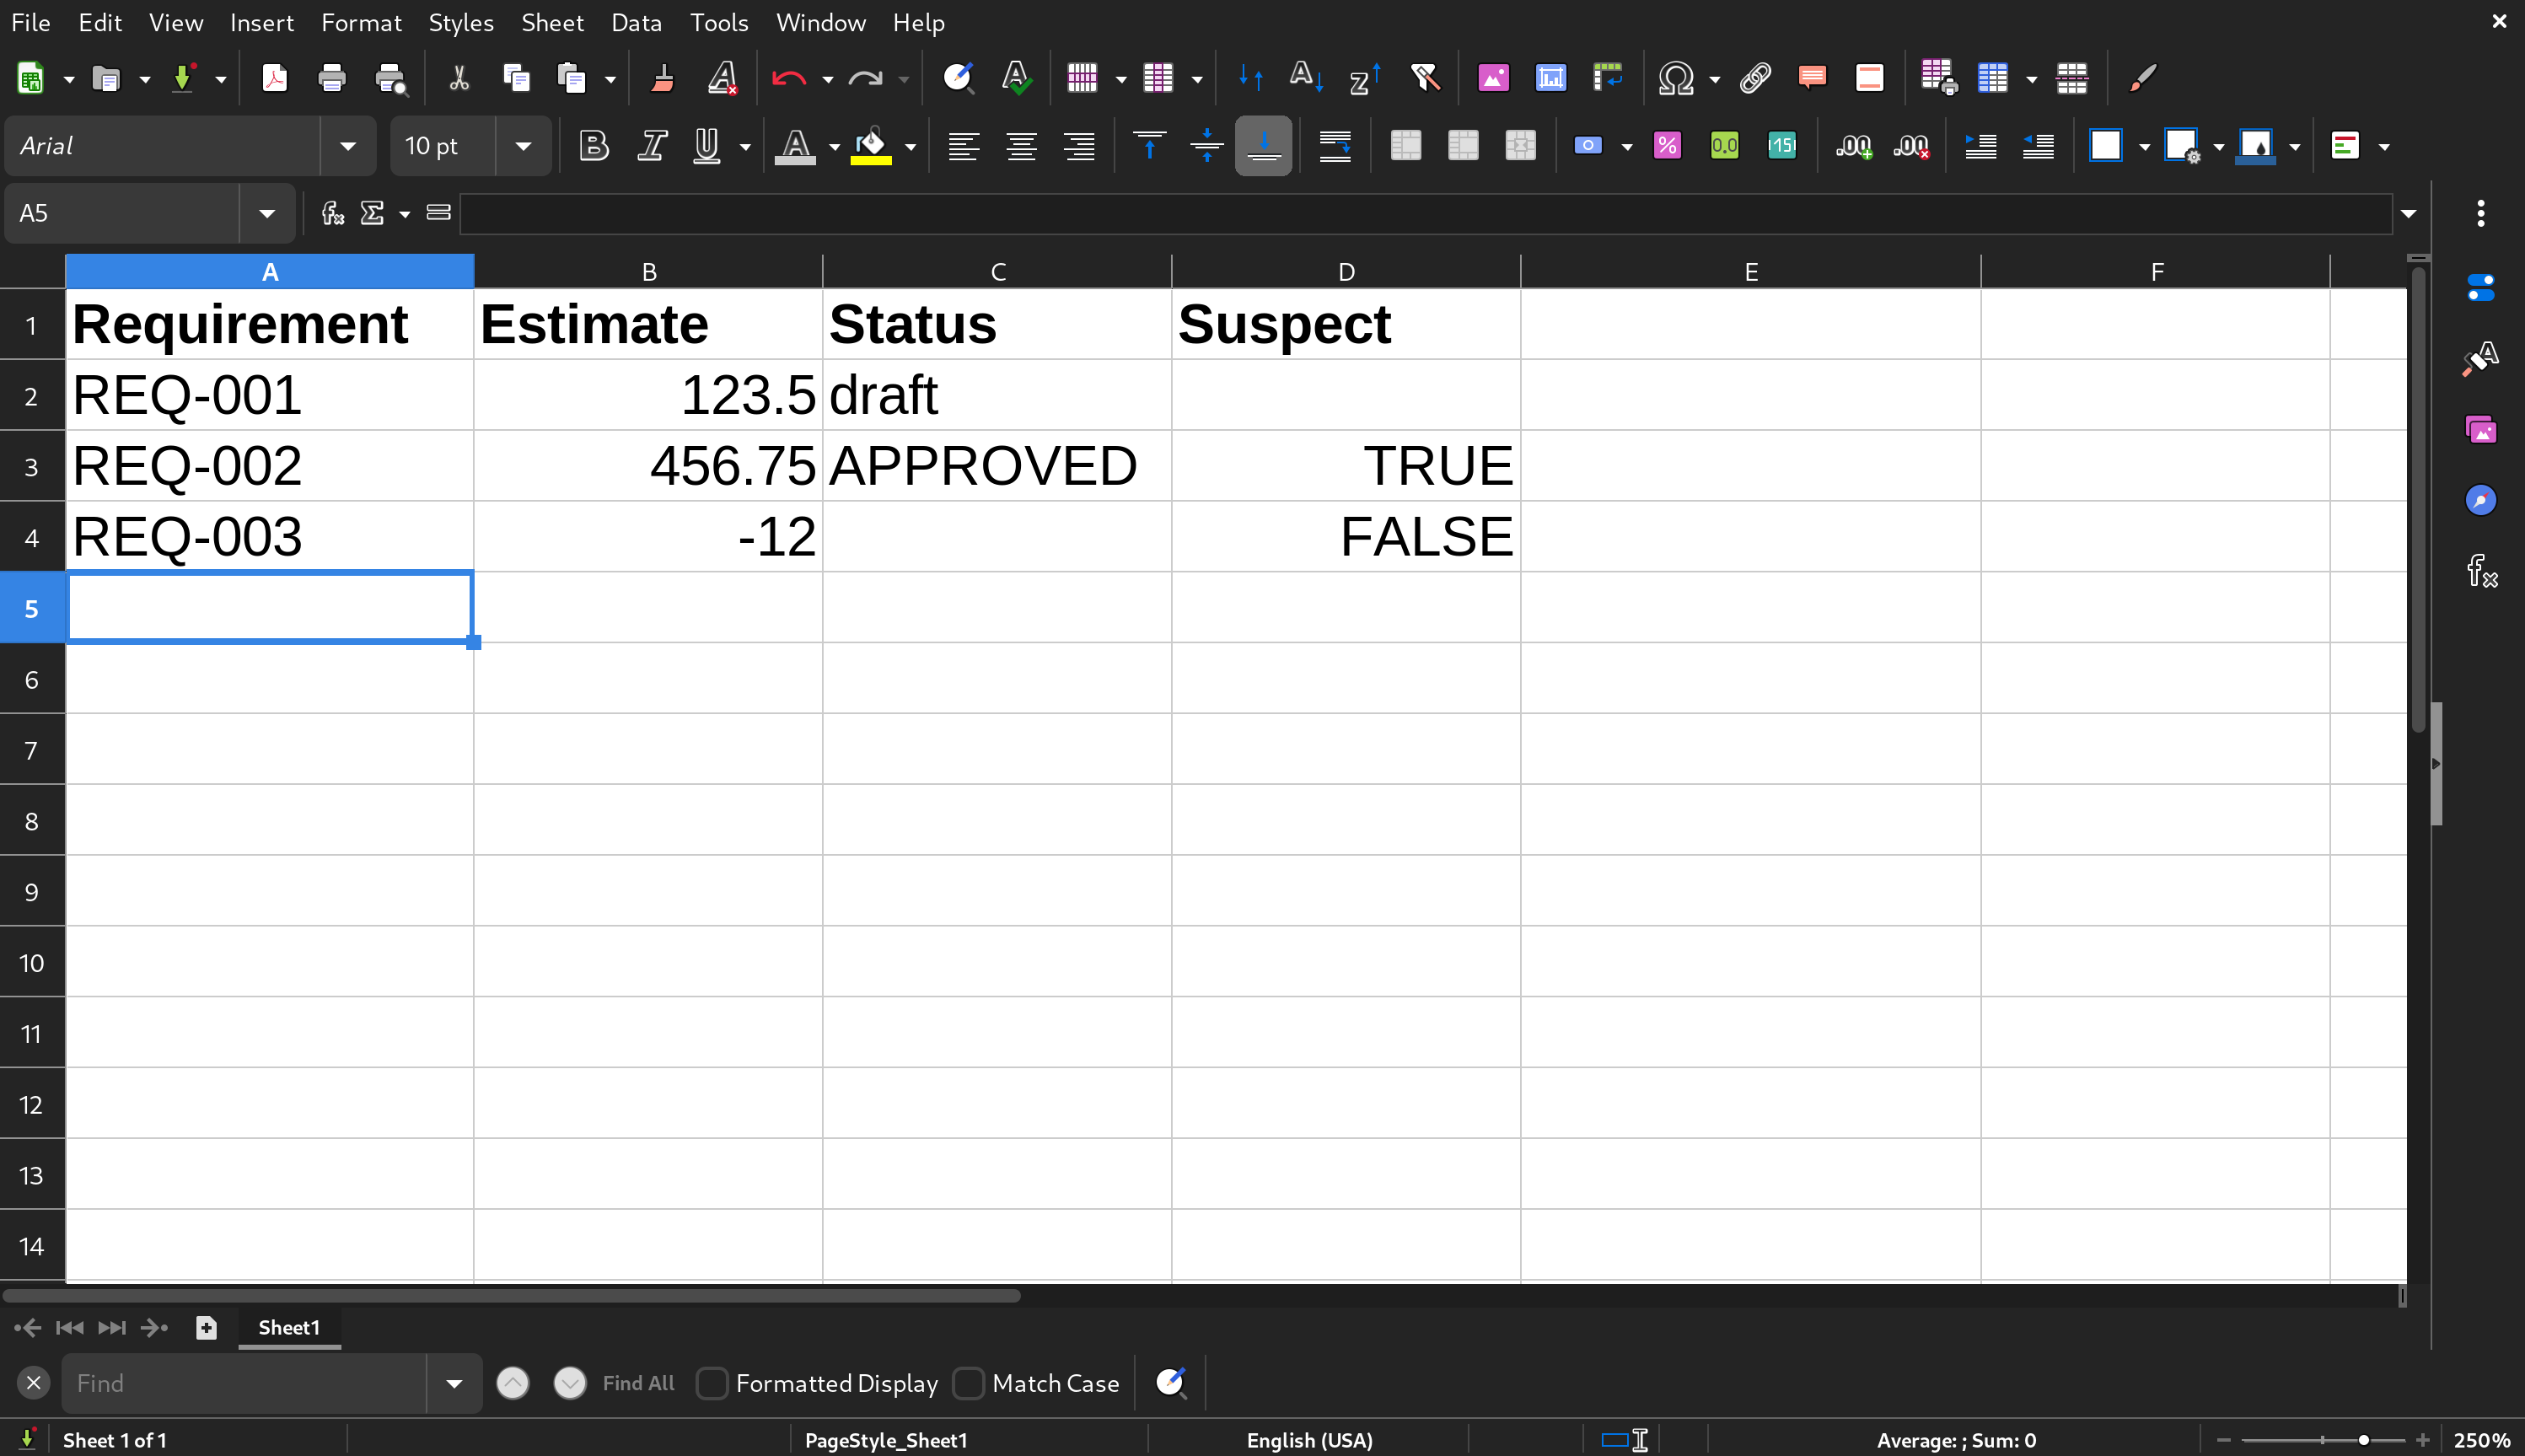The width and height of the screenshot is (2525, 1456).
Task: Click the Export as PDF icon
Action: click(274, 78)
